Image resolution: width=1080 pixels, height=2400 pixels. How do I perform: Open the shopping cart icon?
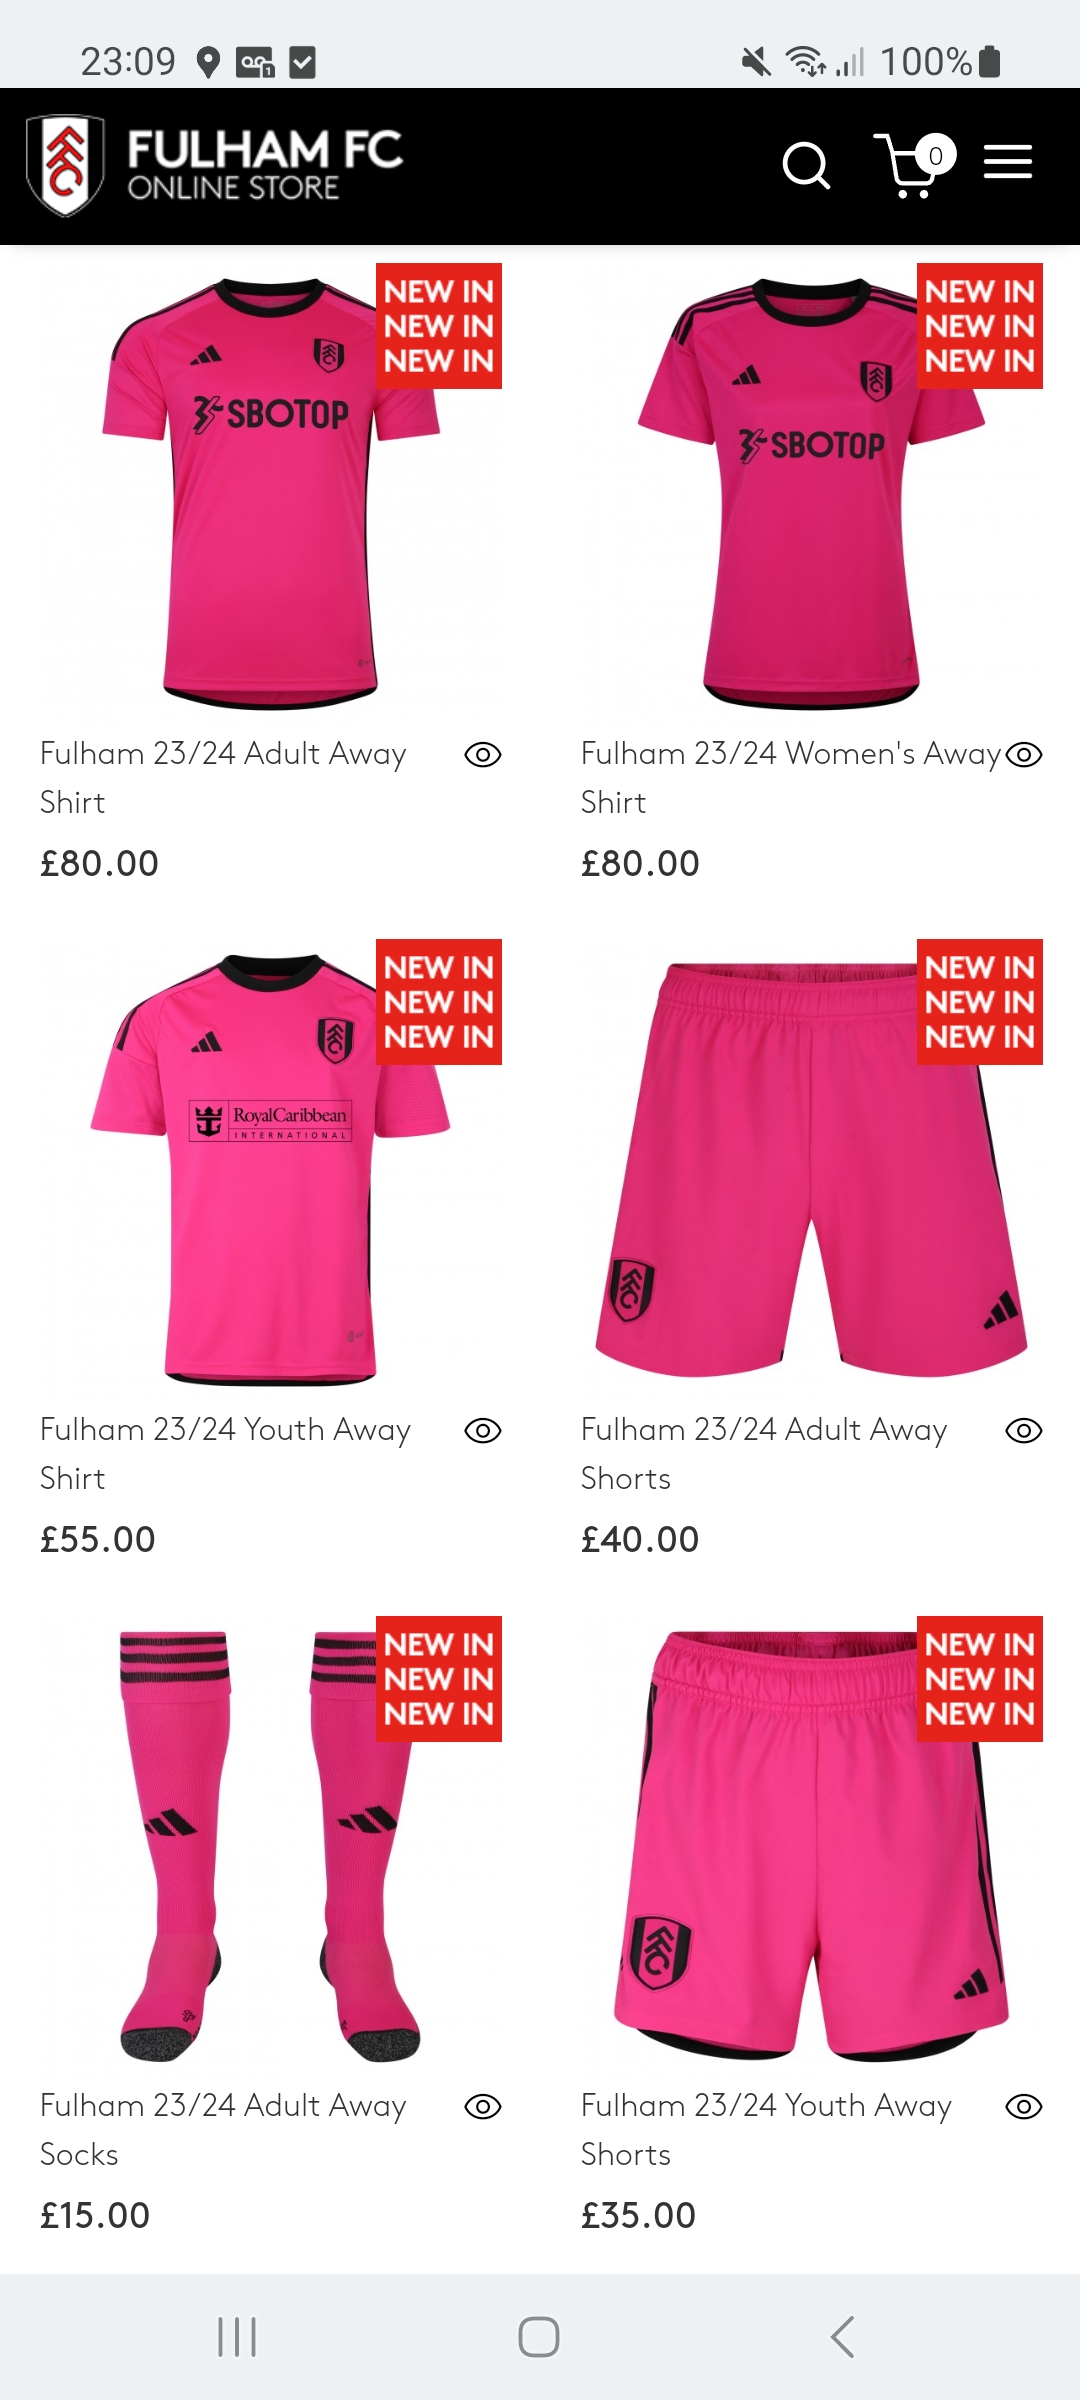tap(914, 165)
